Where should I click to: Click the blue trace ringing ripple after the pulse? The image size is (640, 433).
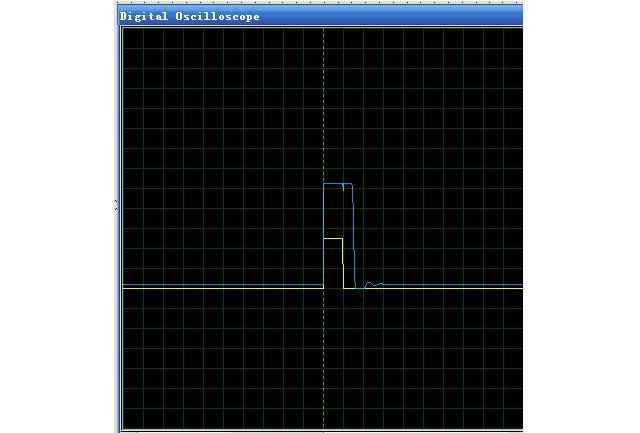(374, 284)
